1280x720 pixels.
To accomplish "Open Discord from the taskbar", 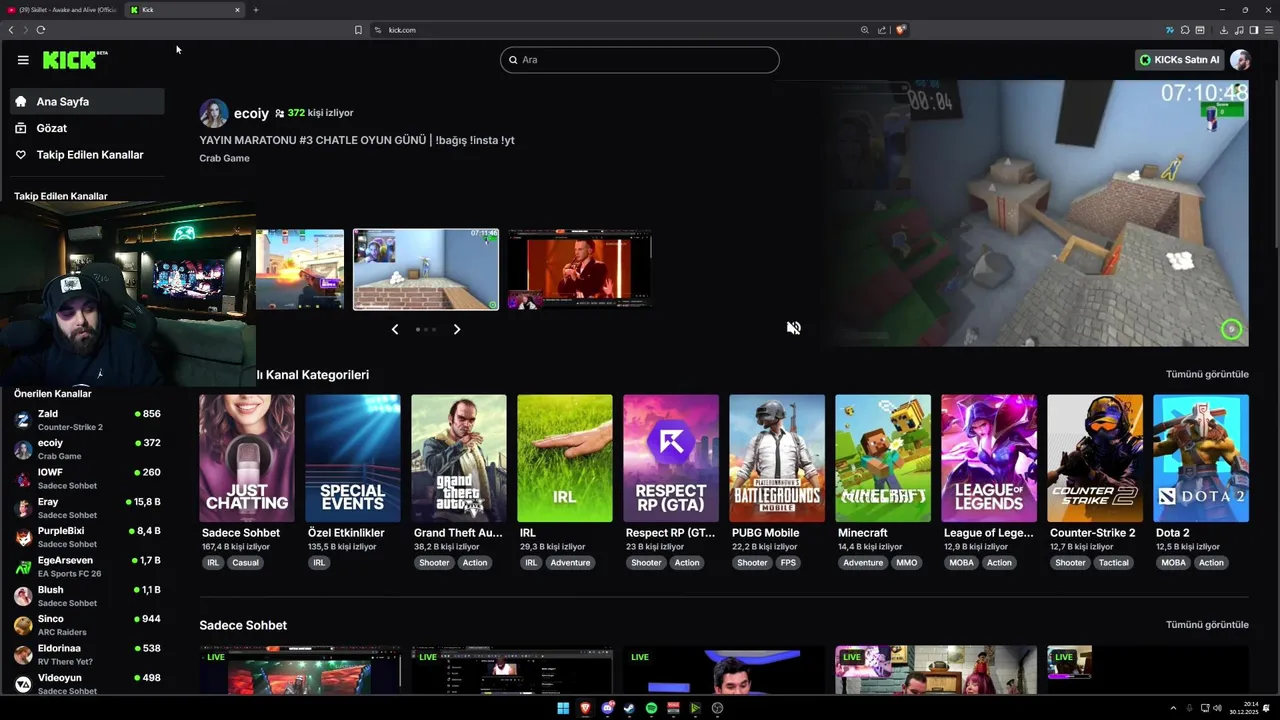I will pyautogui.click(x=607, y=708).
